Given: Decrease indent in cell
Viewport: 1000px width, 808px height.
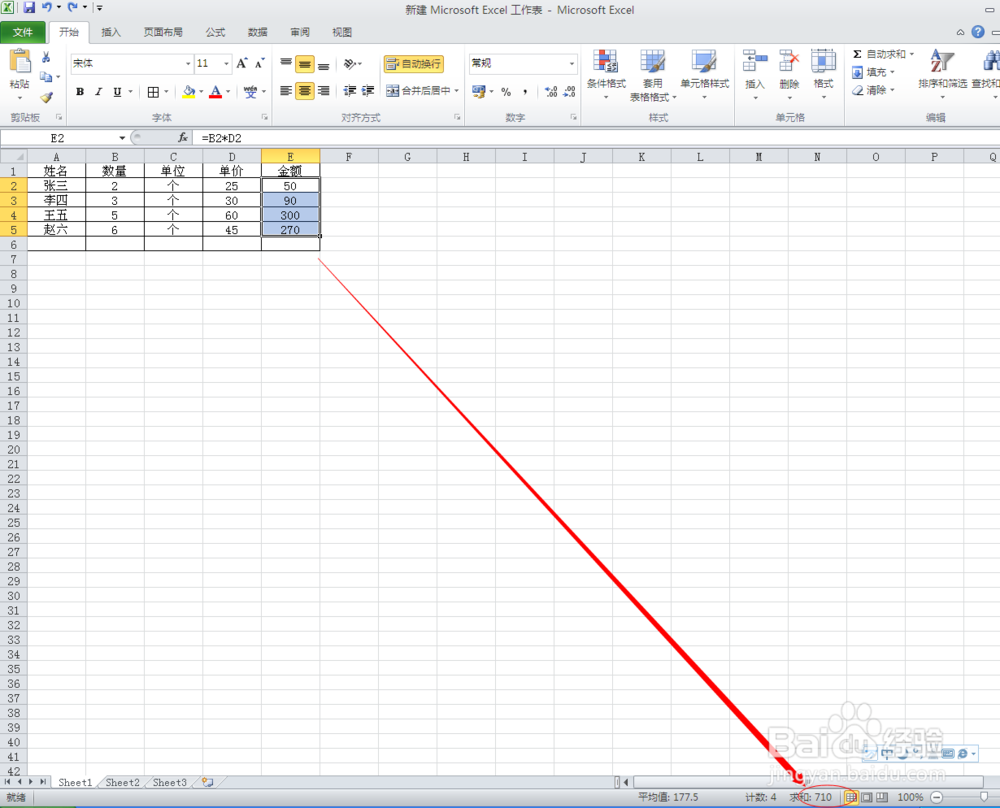Looking at the screenshot, I should point(349,91).
